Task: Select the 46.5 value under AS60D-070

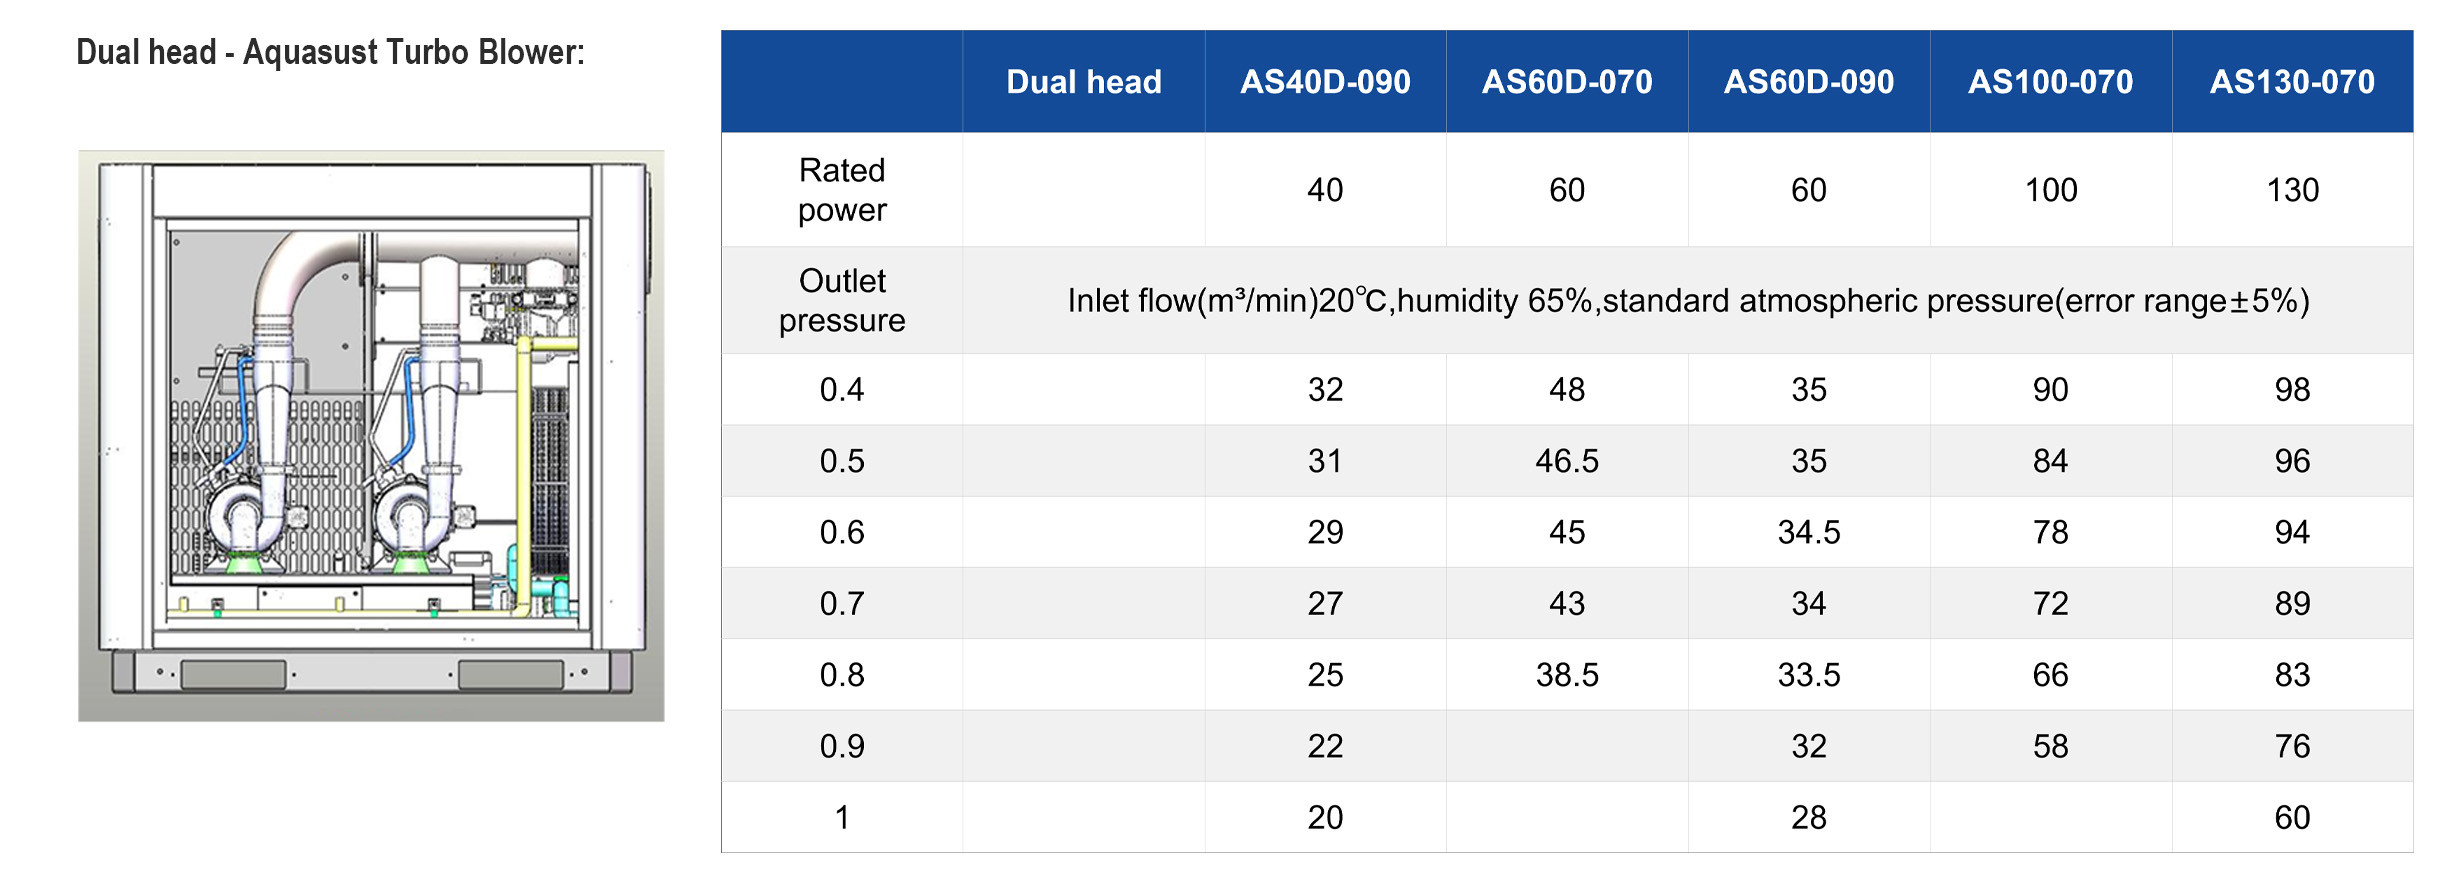Action: pos(1567,461)
